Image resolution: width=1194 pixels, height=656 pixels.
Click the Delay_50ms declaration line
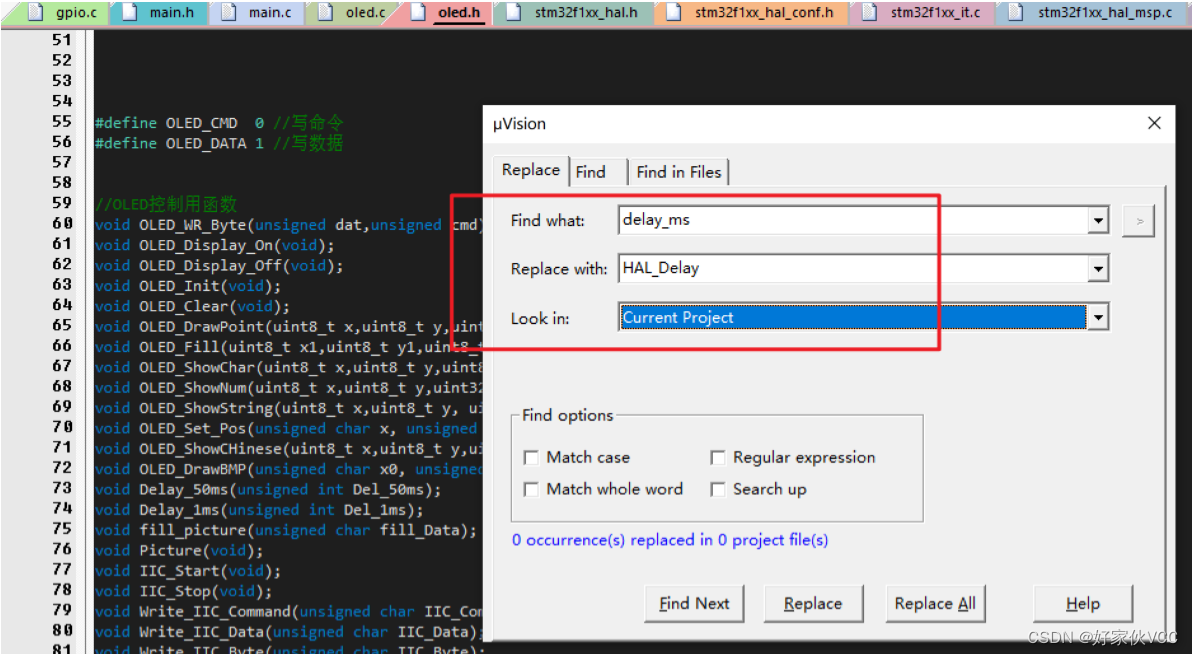pos(268,490)
